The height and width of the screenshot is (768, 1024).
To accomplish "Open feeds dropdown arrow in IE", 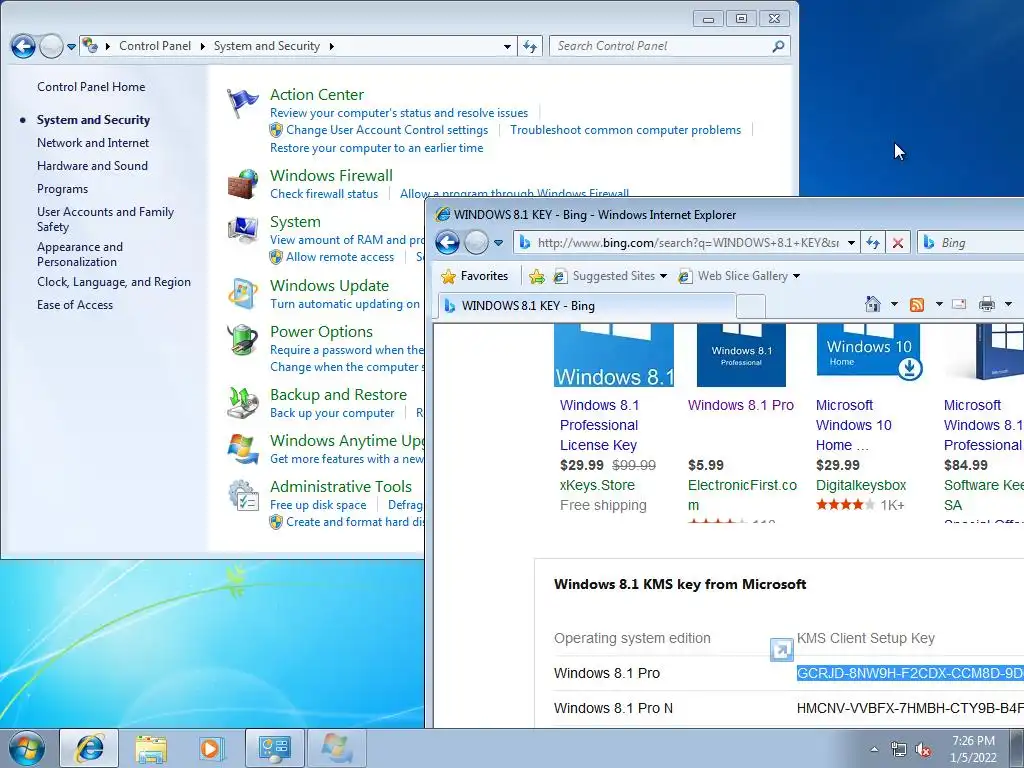I will [x=939, y=304].
